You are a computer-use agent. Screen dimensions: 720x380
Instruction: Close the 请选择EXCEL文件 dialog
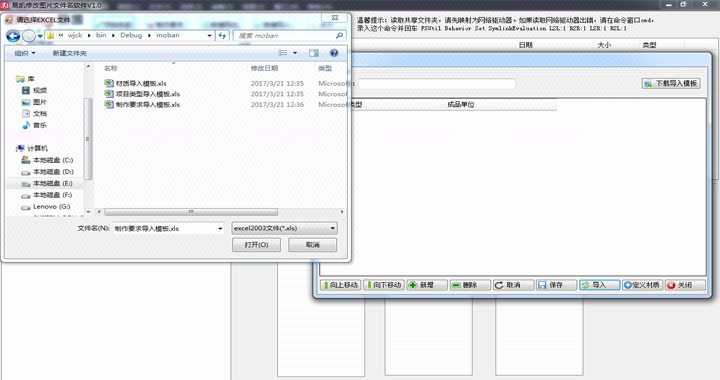pyautogui.click(x=335, y=18)
